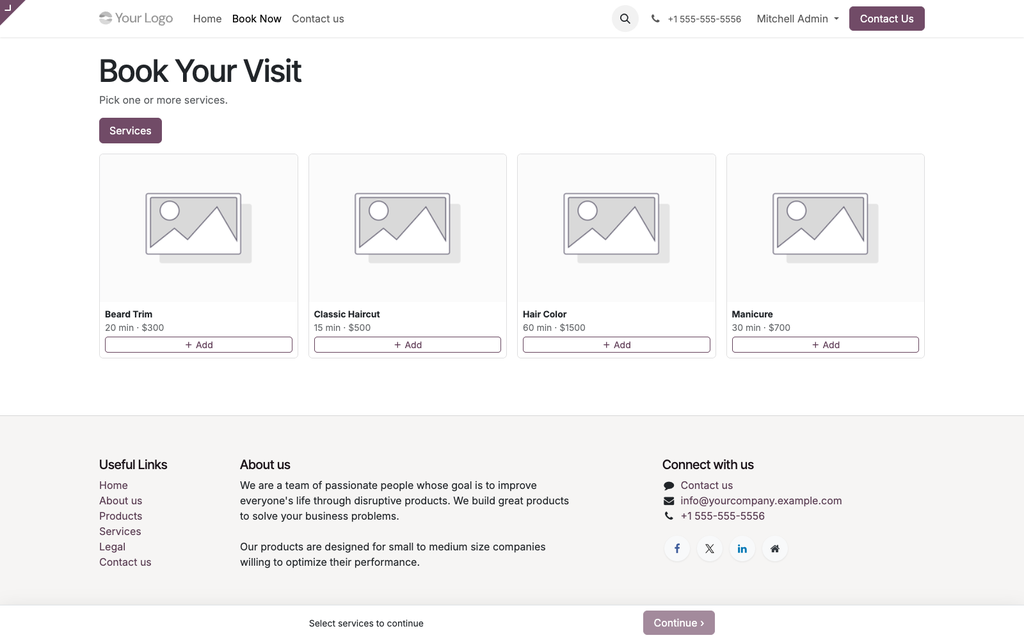Click the Your Logo image

[x=136, y=18]
